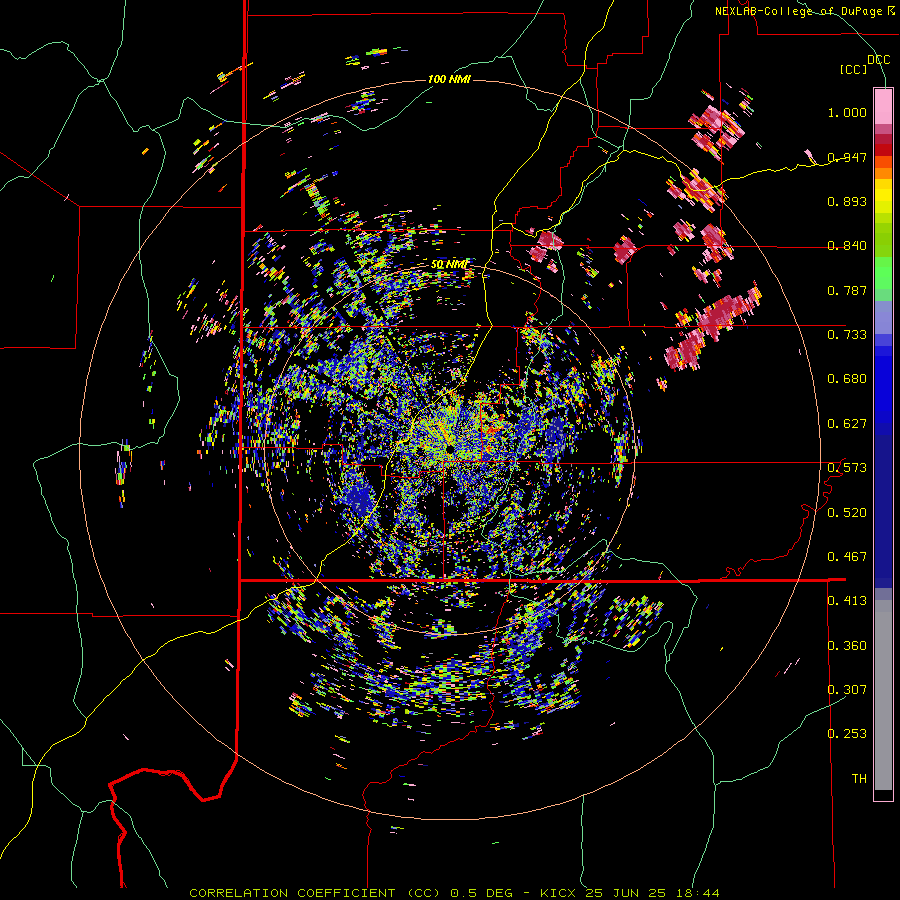This screenshot has height=900, width=900.
Task: Click the 0.947 color scale value
Action: pos(847,157)
